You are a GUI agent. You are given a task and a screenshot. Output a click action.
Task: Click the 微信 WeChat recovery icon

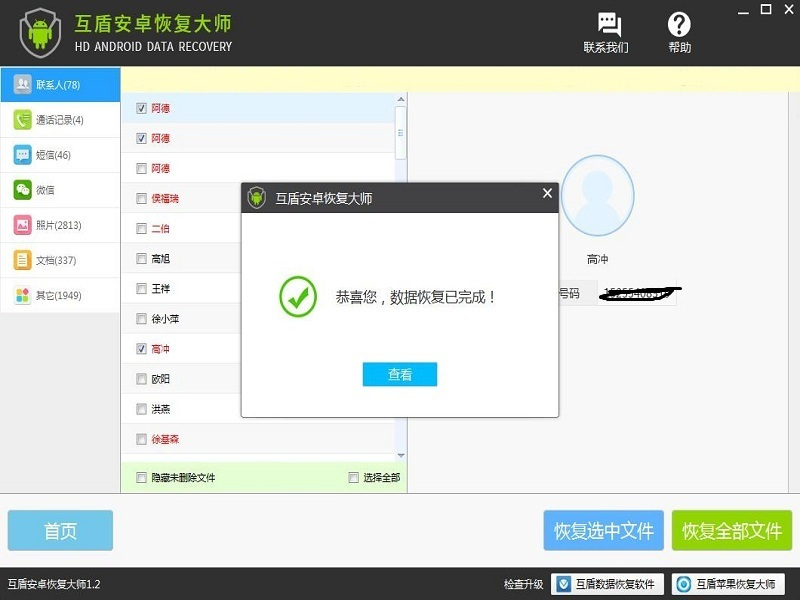tap(25, 190)
